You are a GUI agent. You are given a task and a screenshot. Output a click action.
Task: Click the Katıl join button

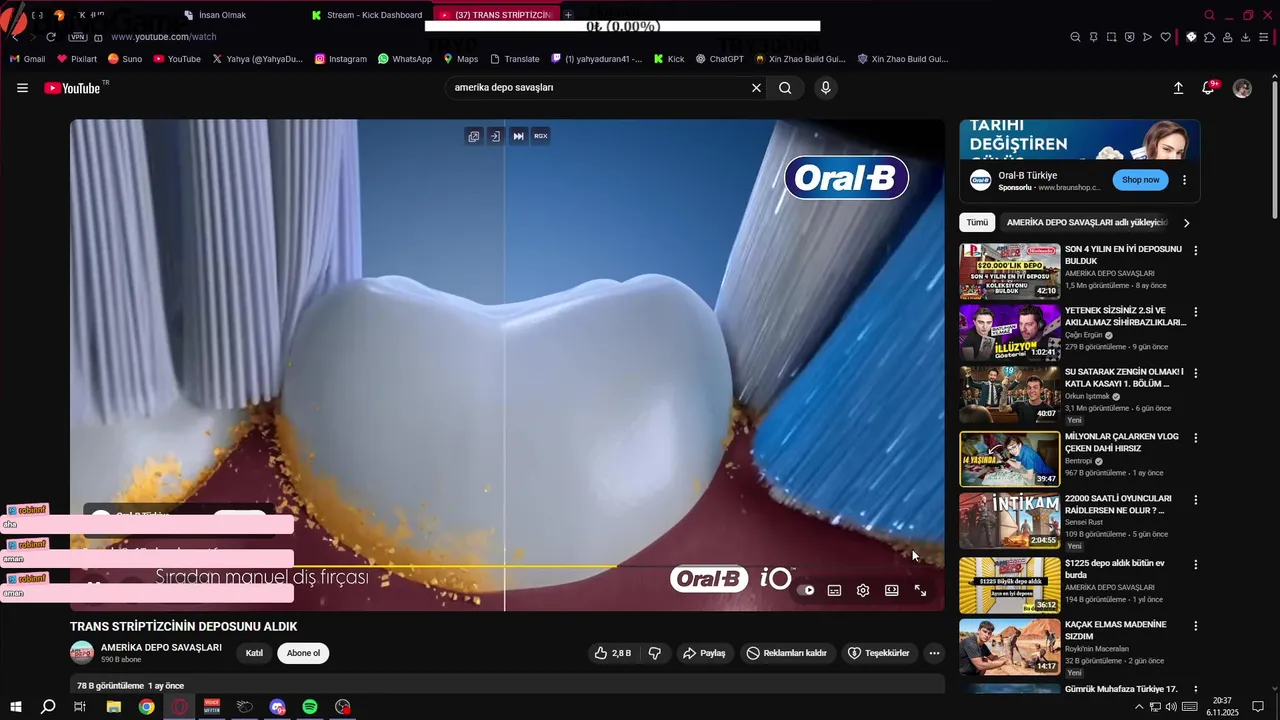click(255, 653)
